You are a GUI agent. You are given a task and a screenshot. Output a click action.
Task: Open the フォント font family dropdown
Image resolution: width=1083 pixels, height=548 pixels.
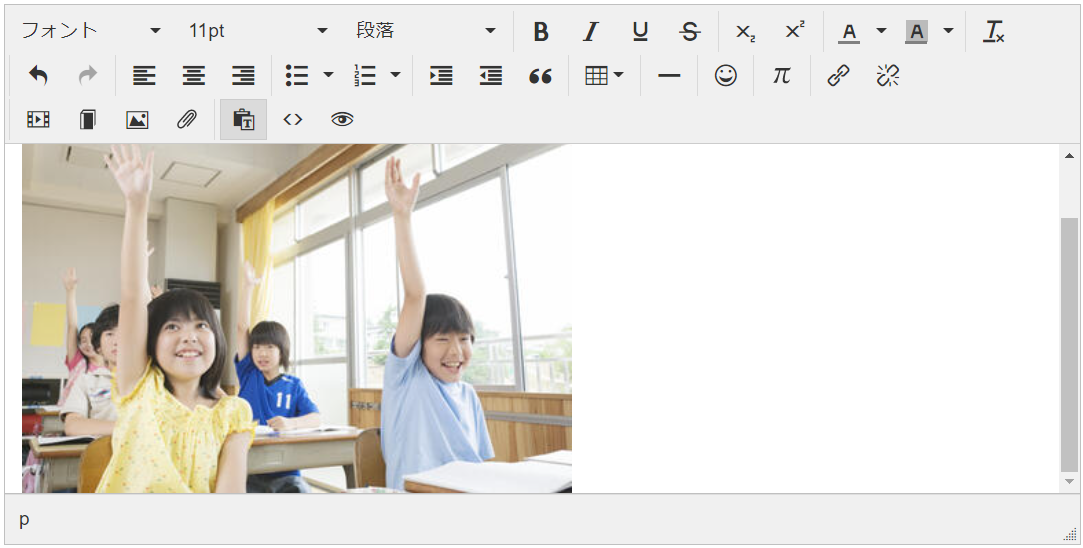(x=90, y=31)
